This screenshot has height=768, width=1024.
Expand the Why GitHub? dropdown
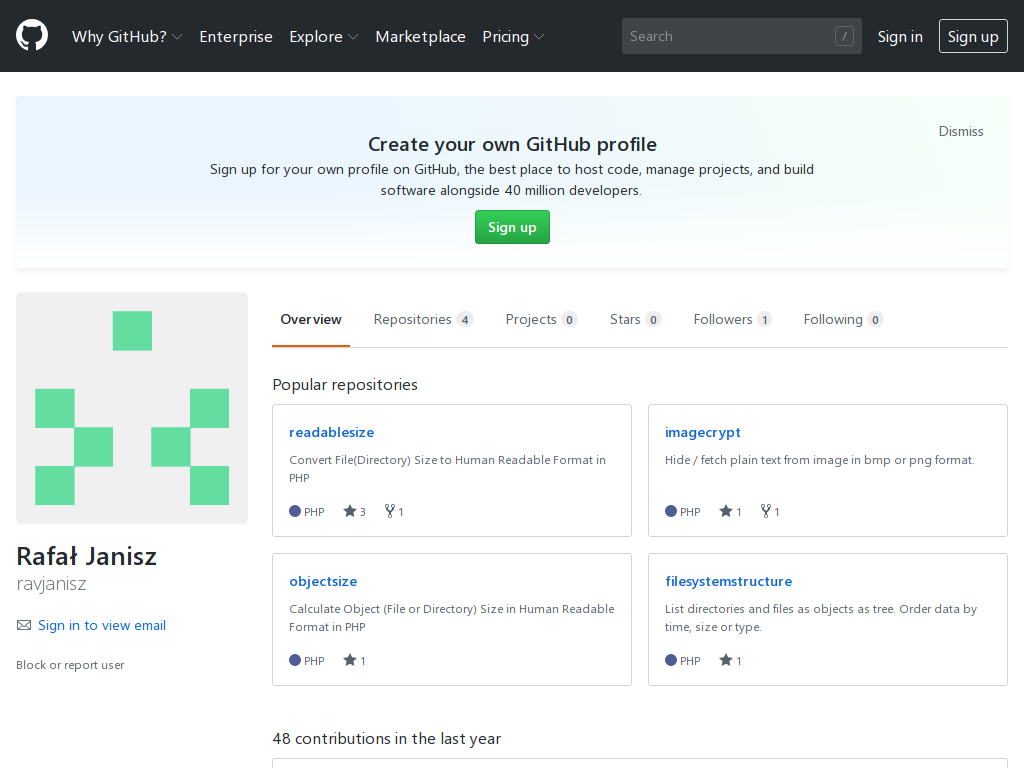[x=127, y=37]
